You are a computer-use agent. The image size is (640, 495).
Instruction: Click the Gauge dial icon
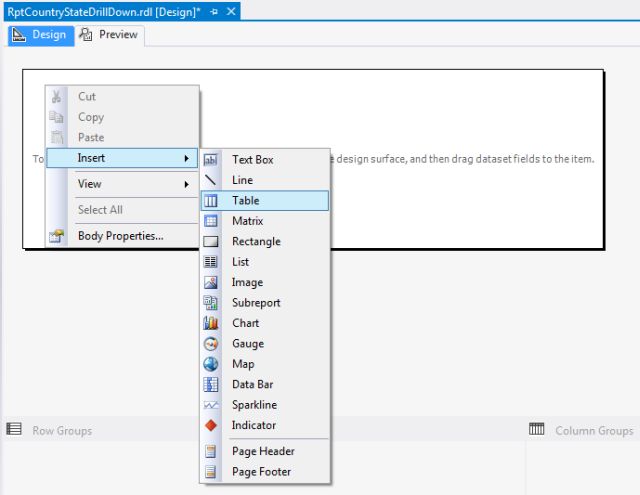(211, 344)
